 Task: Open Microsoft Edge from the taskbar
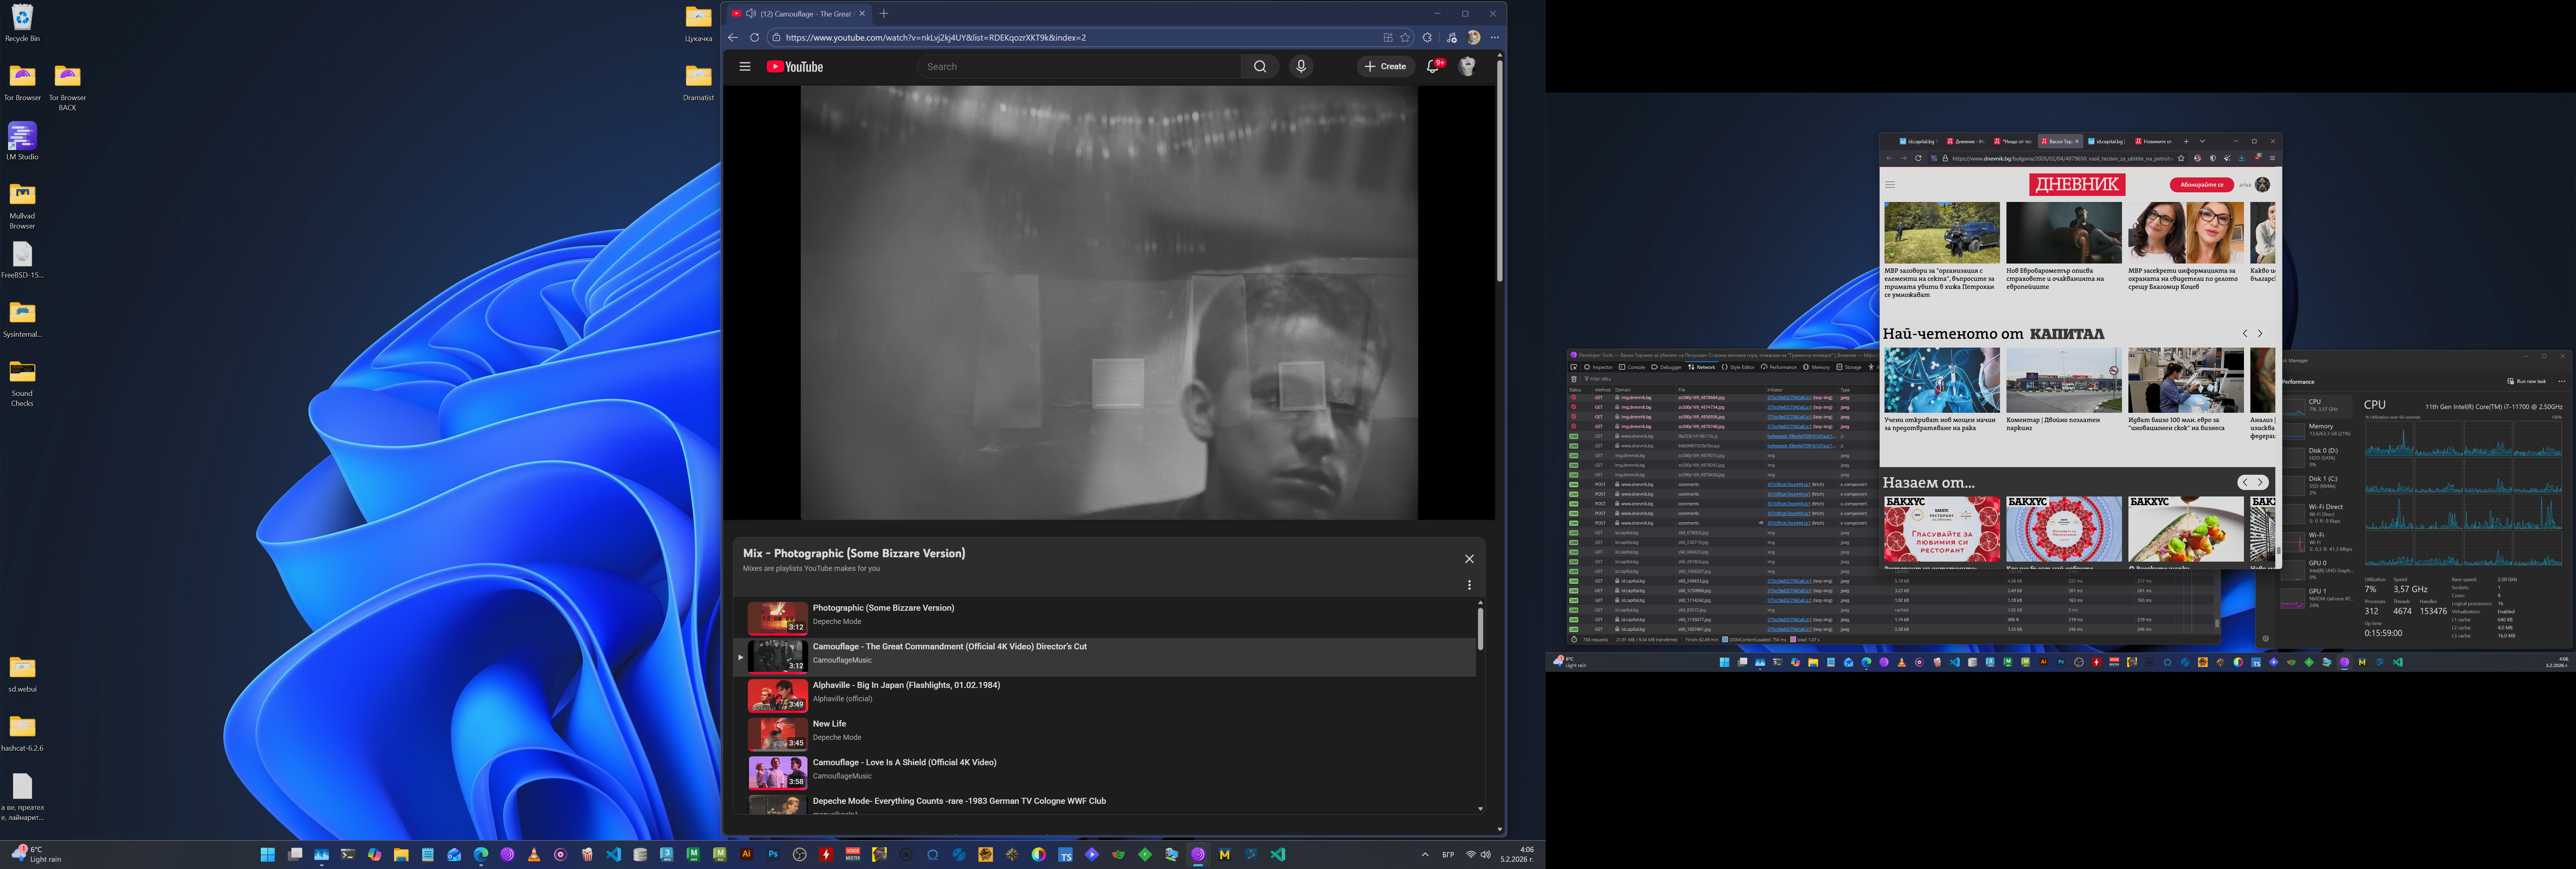481,855
